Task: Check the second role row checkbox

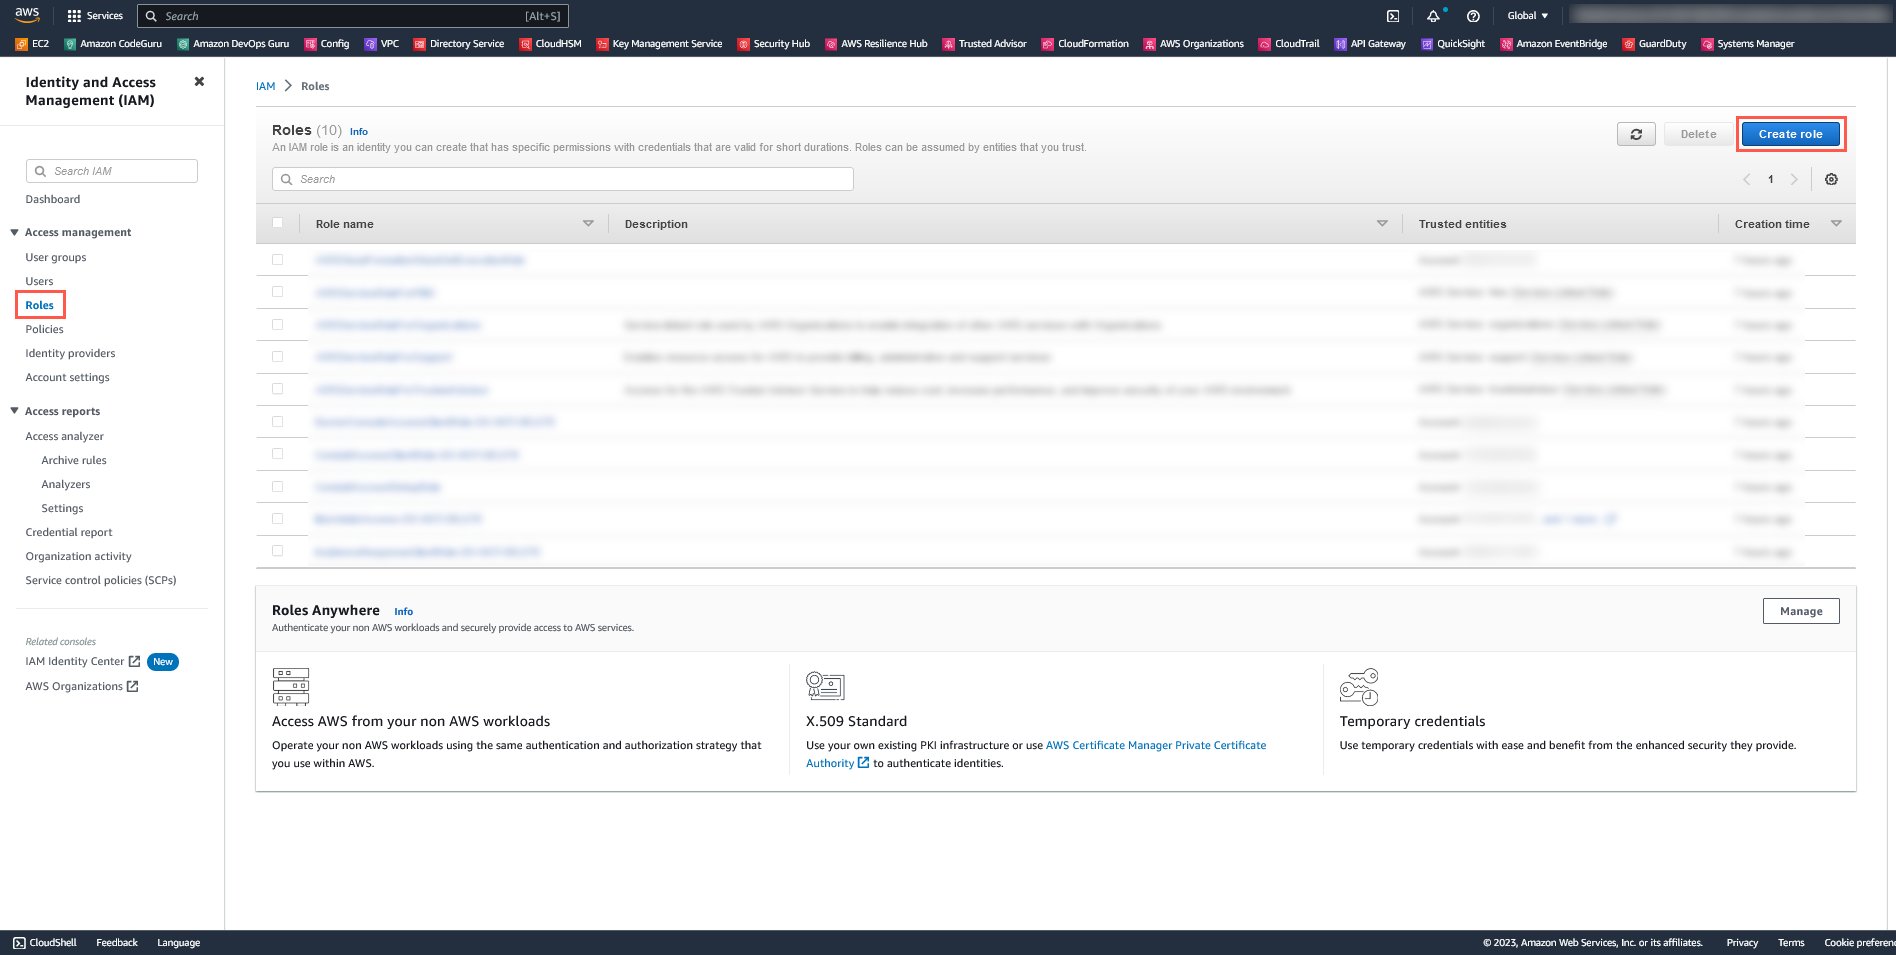Action: pos(278,292)
